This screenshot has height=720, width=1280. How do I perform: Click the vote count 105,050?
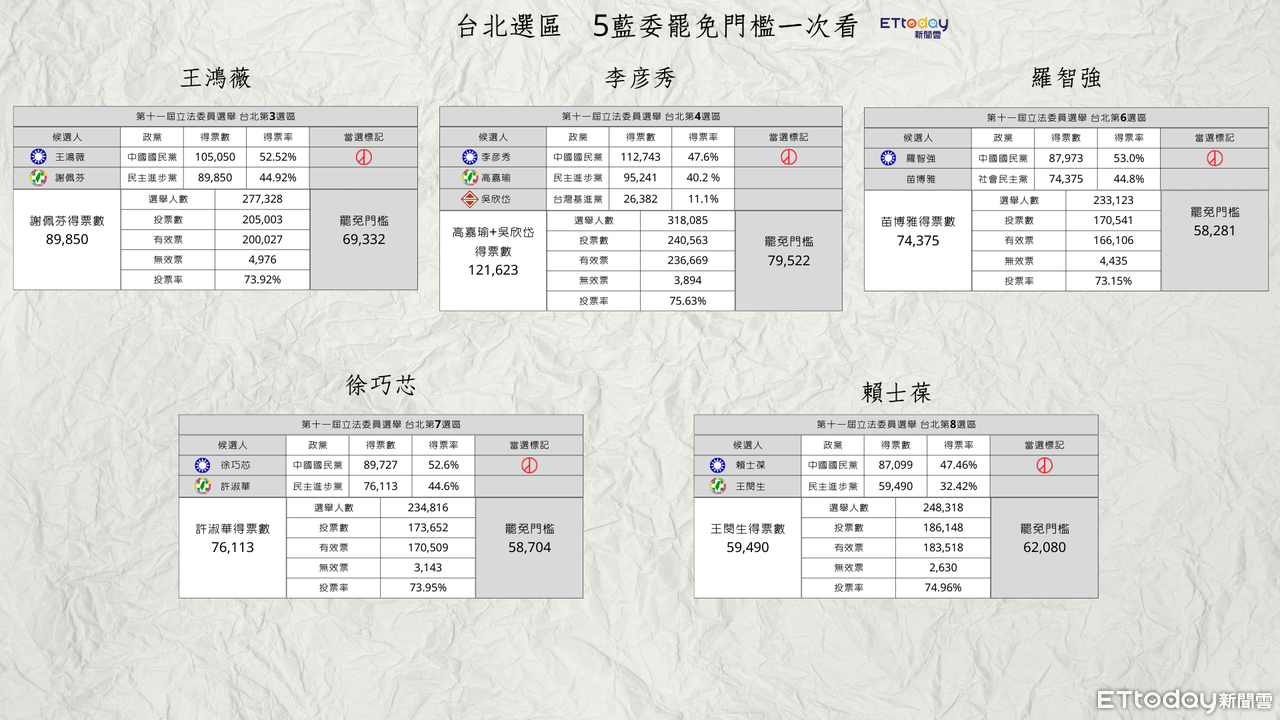pos(215,157)
